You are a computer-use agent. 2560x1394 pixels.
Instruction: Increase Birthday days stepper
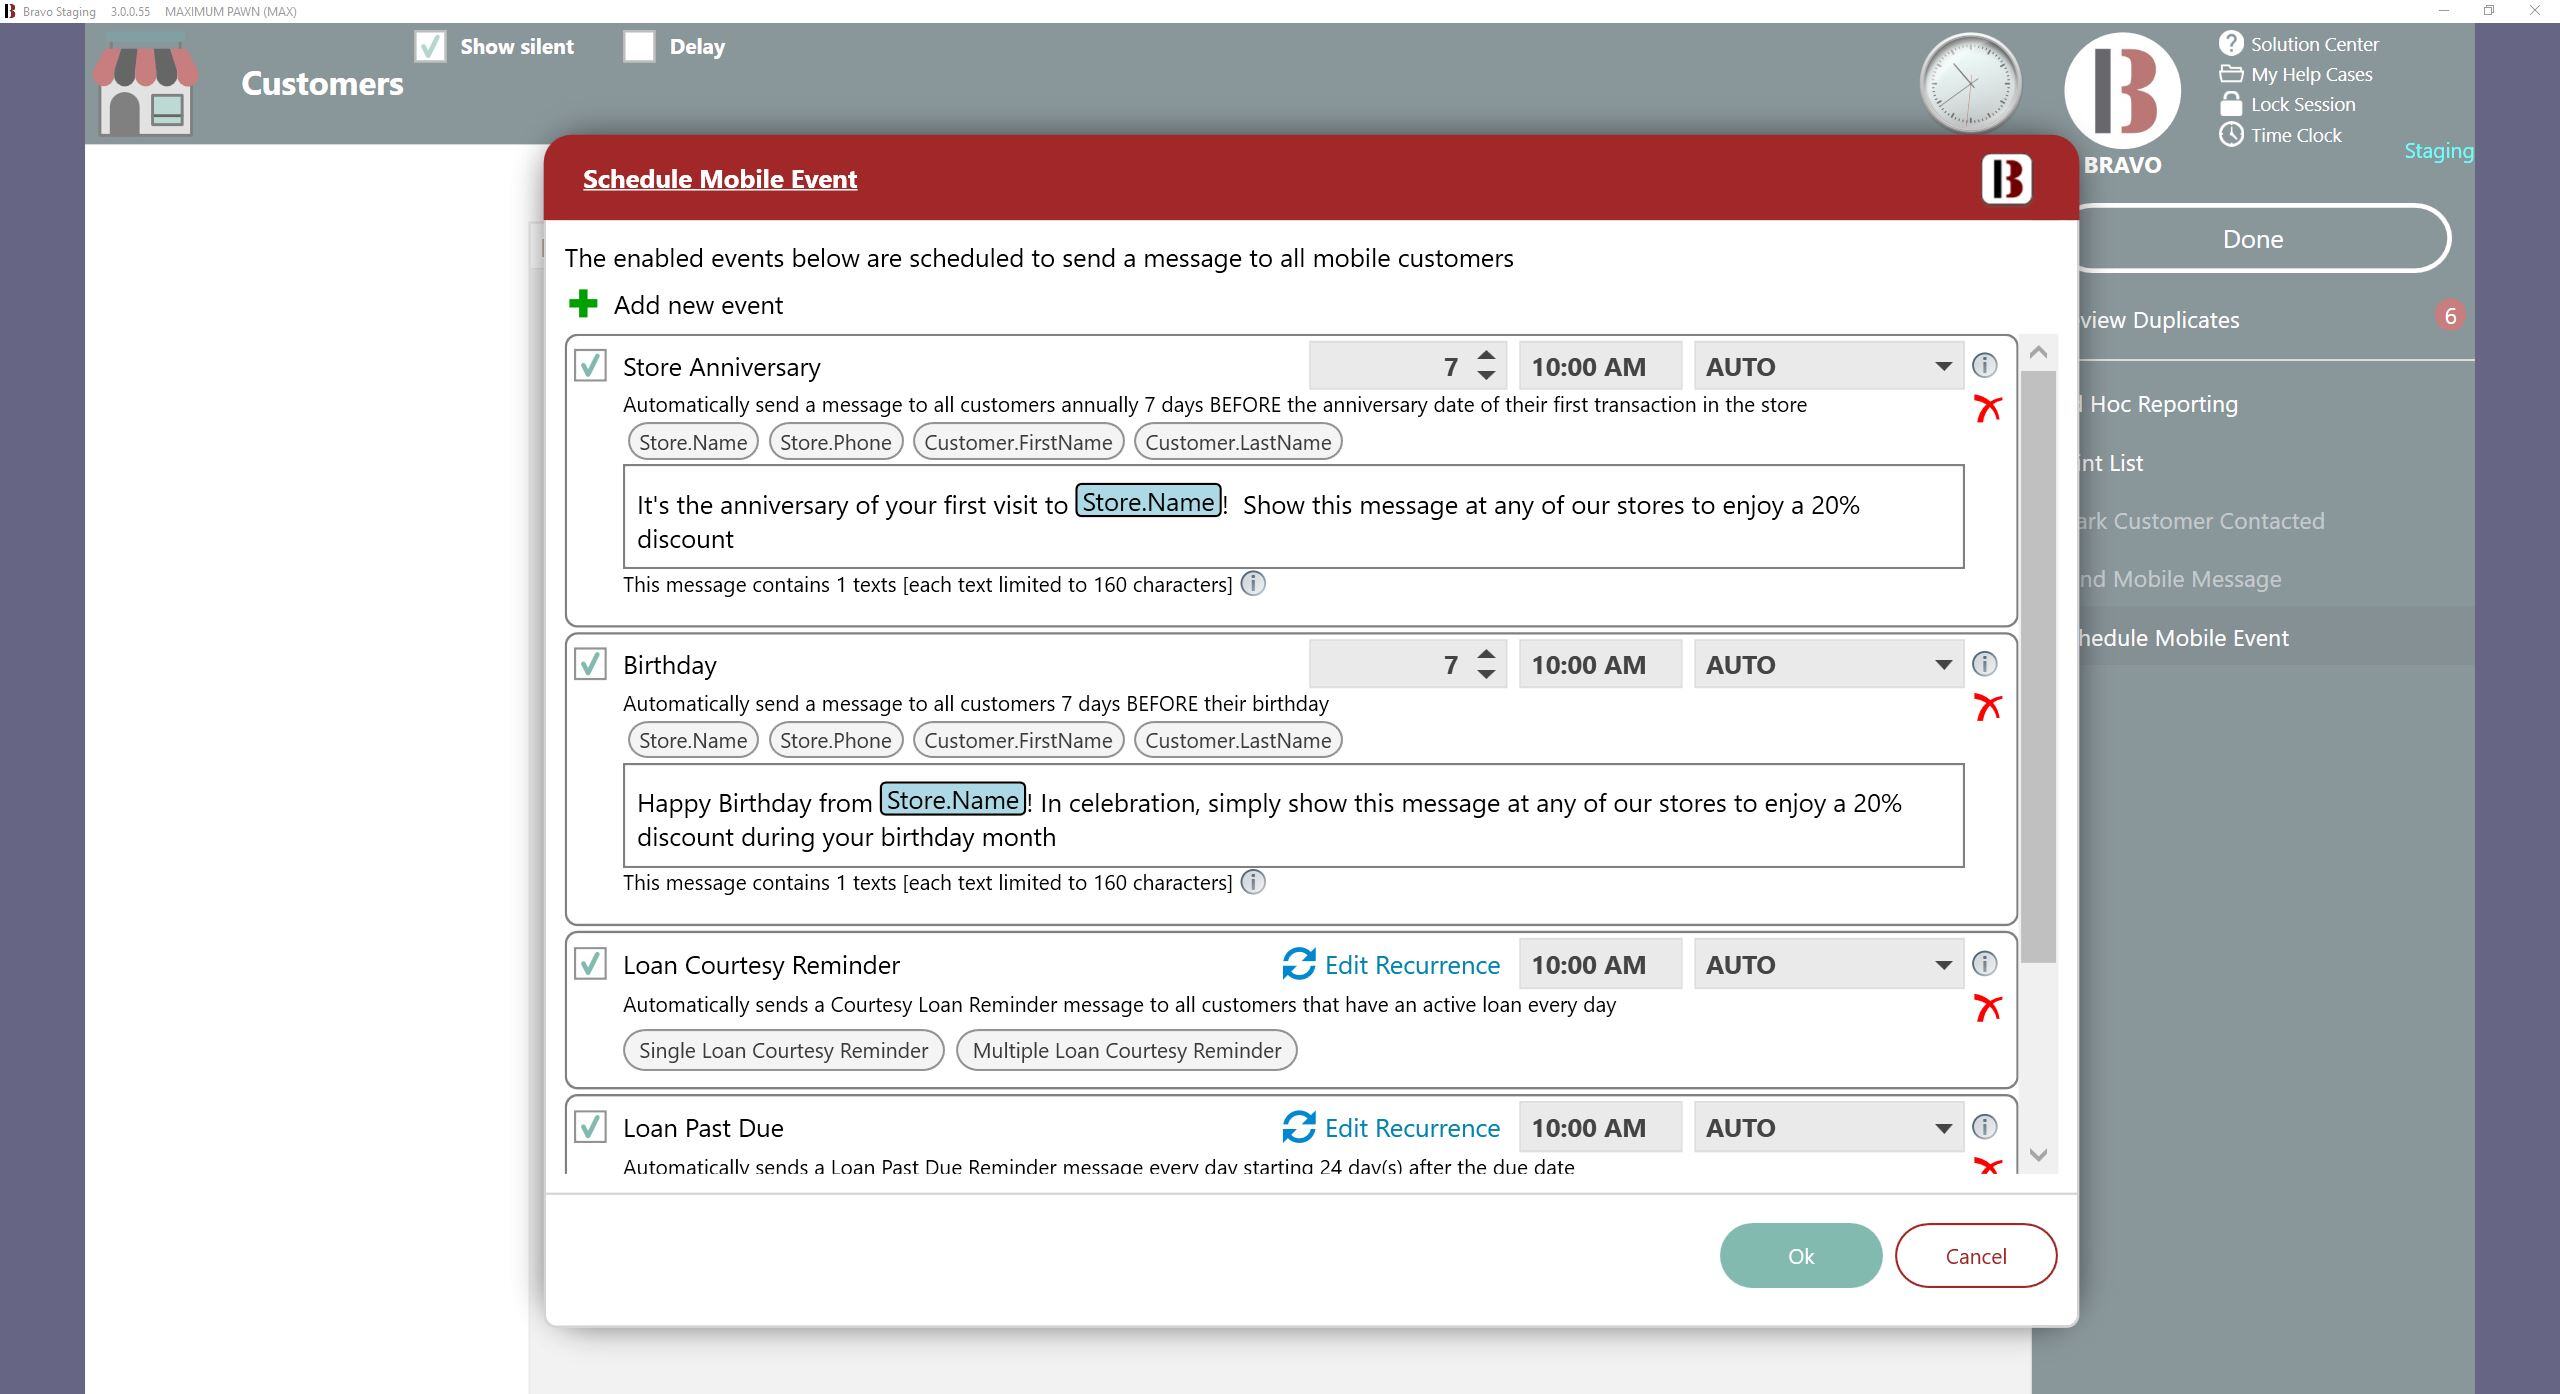pos(1486,653)
